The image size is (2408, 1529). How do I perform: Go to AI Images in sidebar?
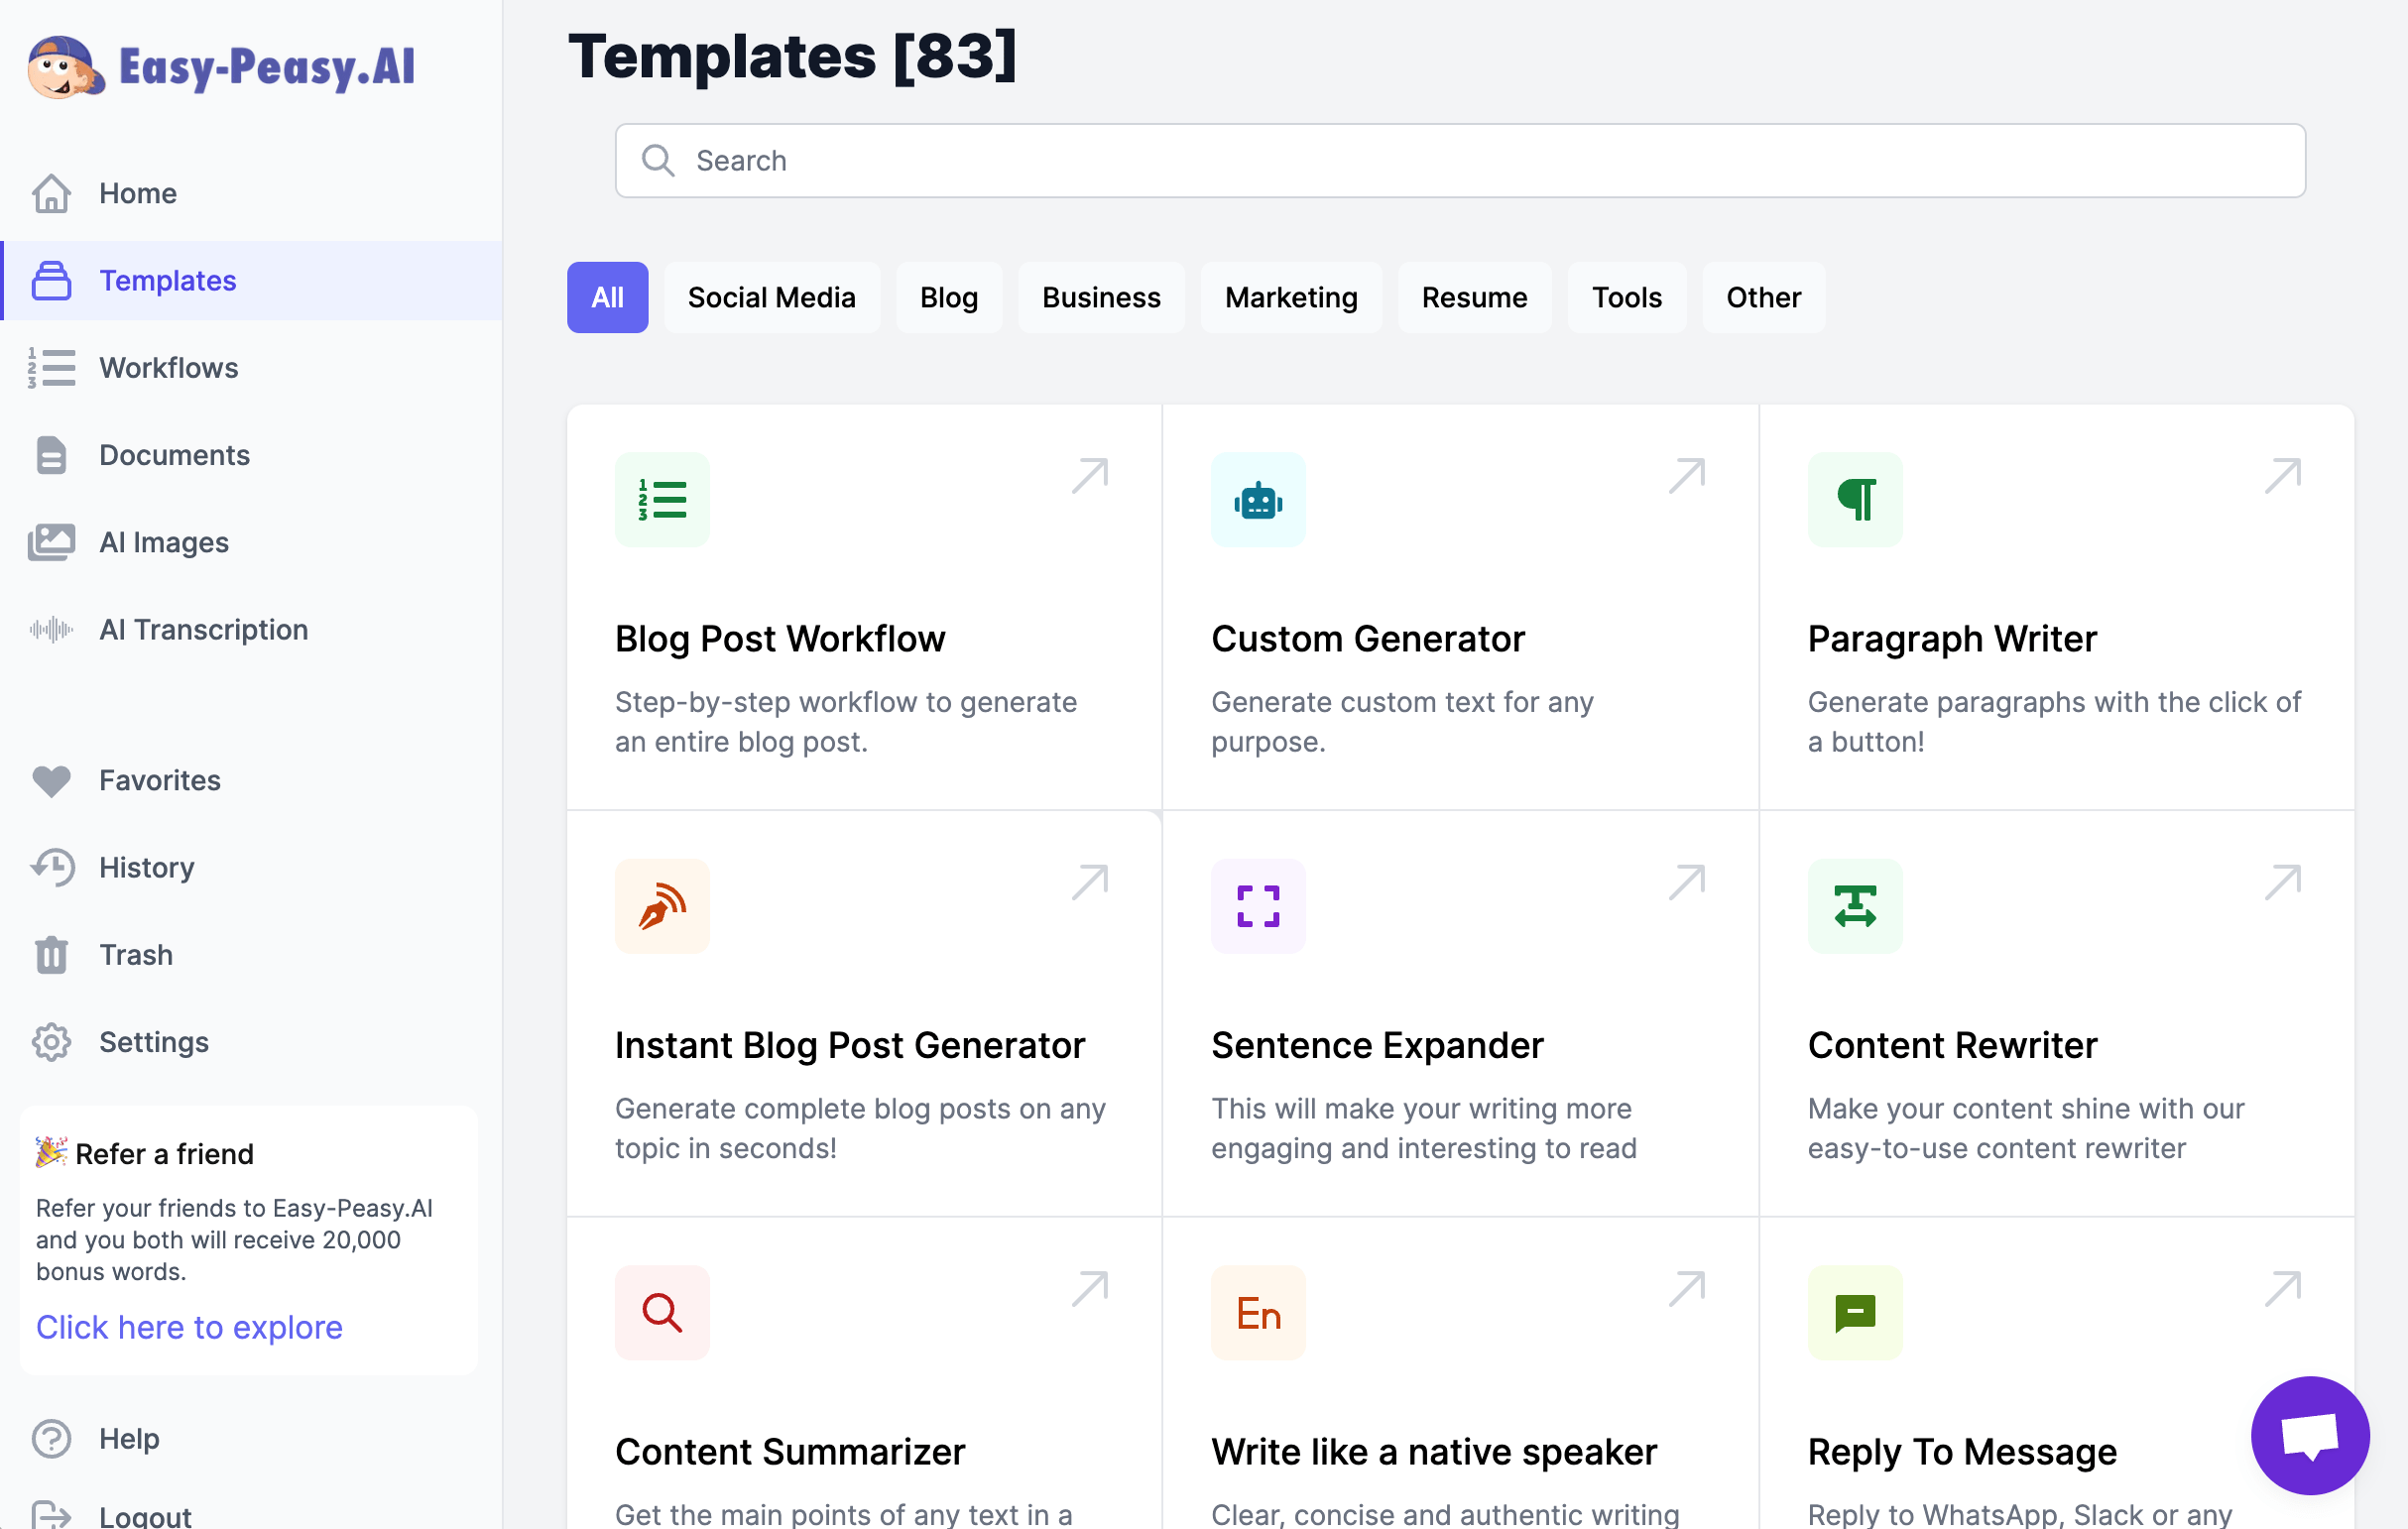[x=164, y=542]
